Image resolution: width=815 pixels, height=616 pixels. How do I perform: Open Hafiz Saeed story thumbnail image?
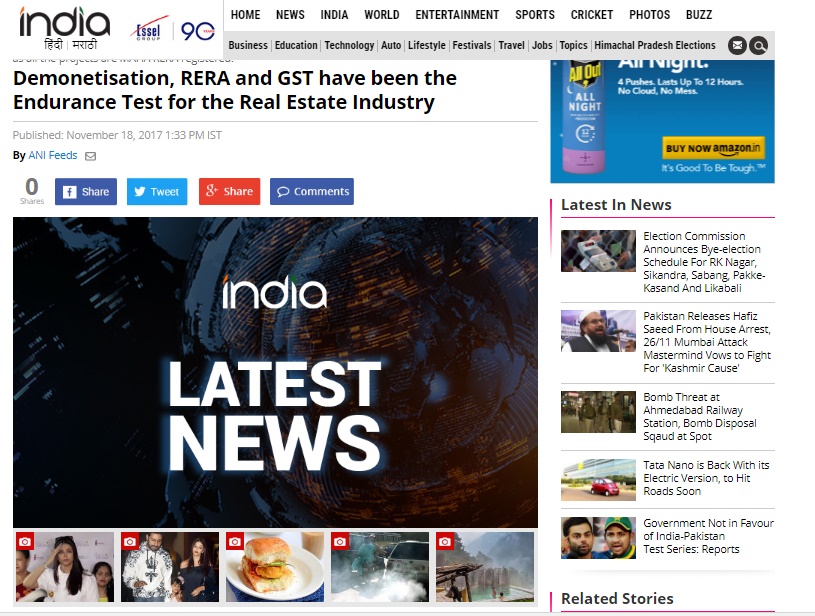pyautogui.click(x=598, y=331)
